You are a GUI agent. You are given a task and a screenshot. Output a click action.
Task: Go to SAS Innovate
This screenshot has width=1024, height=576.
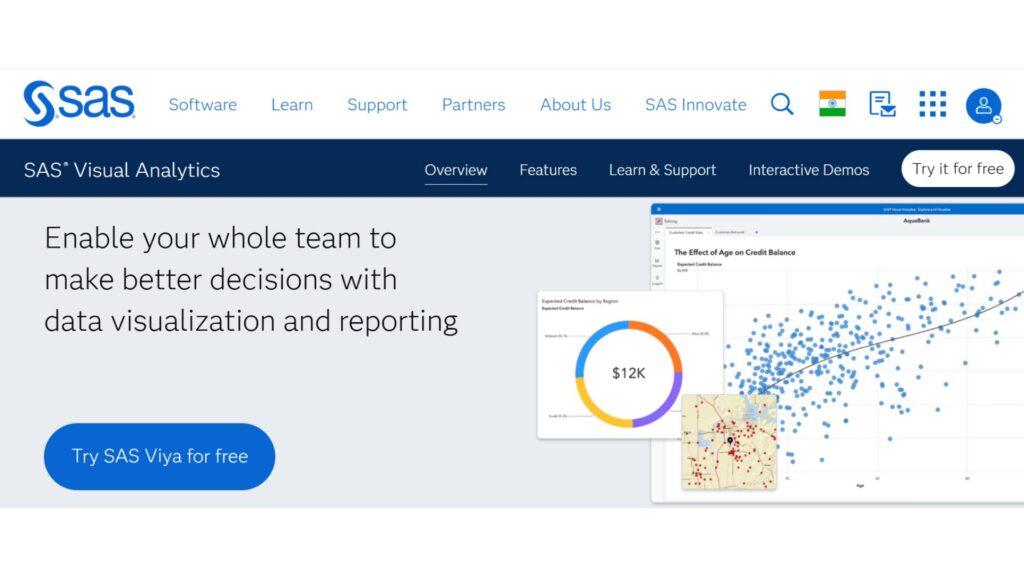696,104
